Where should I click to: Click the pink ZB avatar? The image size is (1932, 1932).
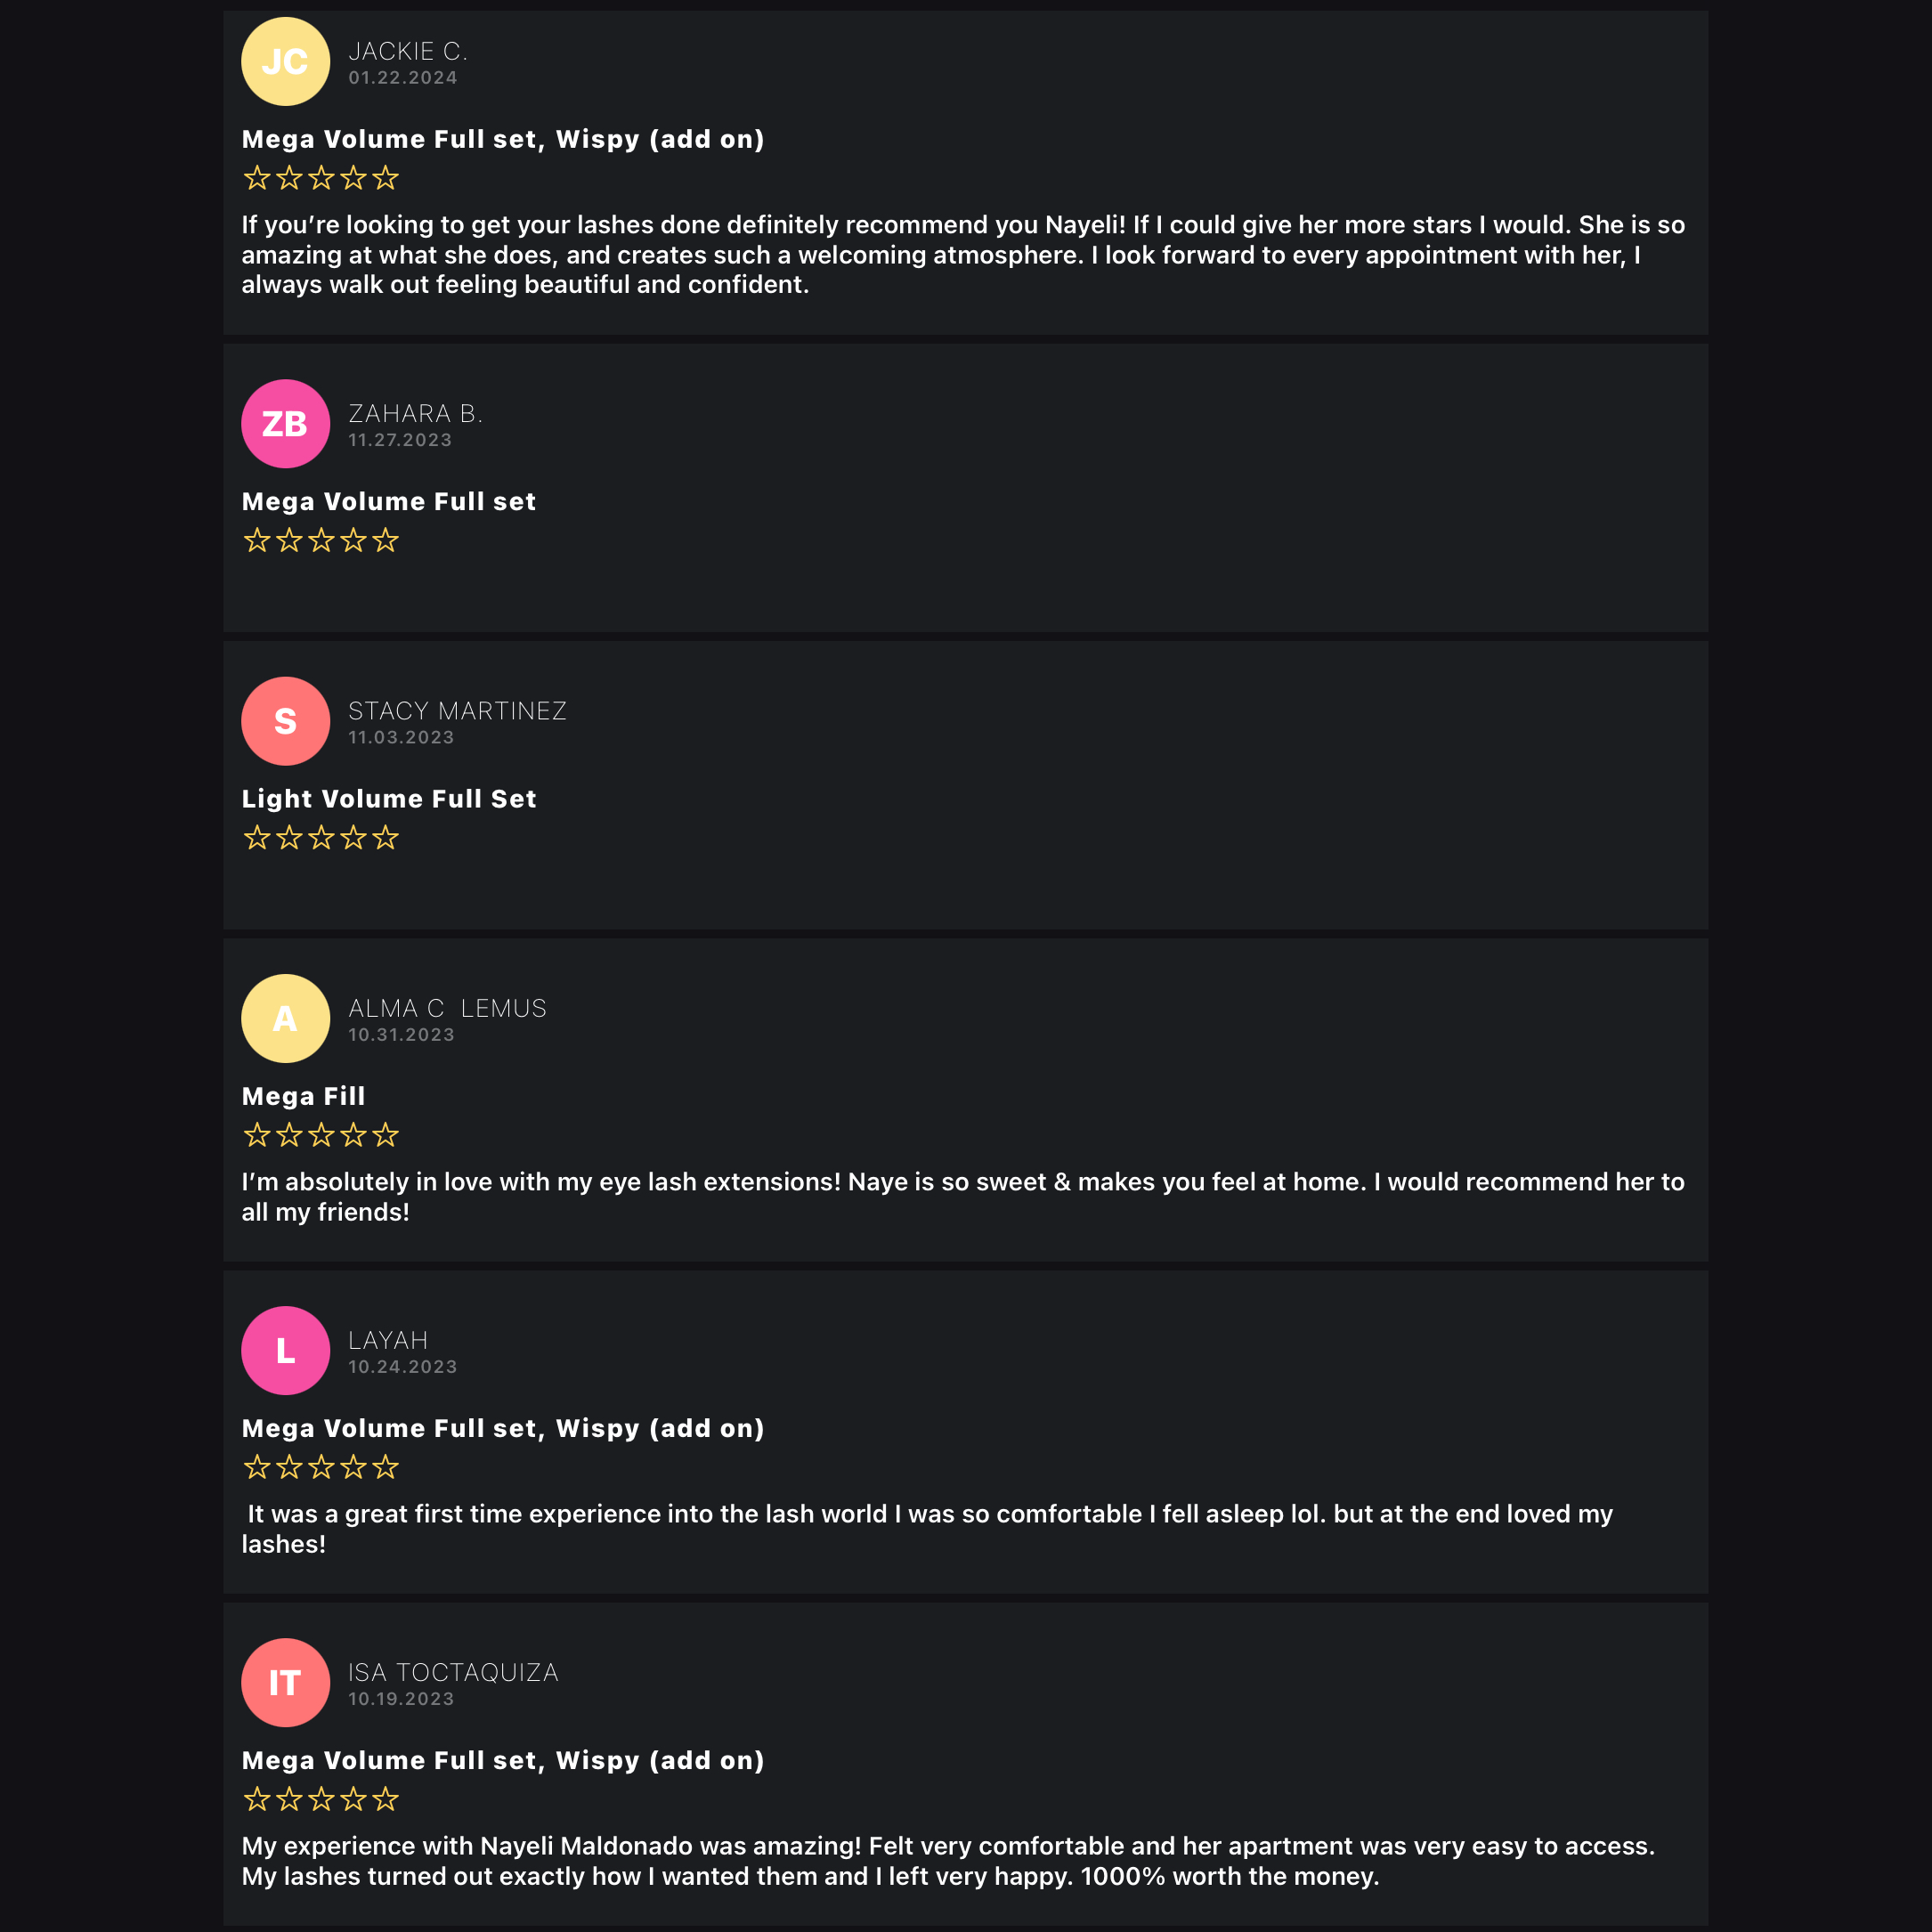285,423
